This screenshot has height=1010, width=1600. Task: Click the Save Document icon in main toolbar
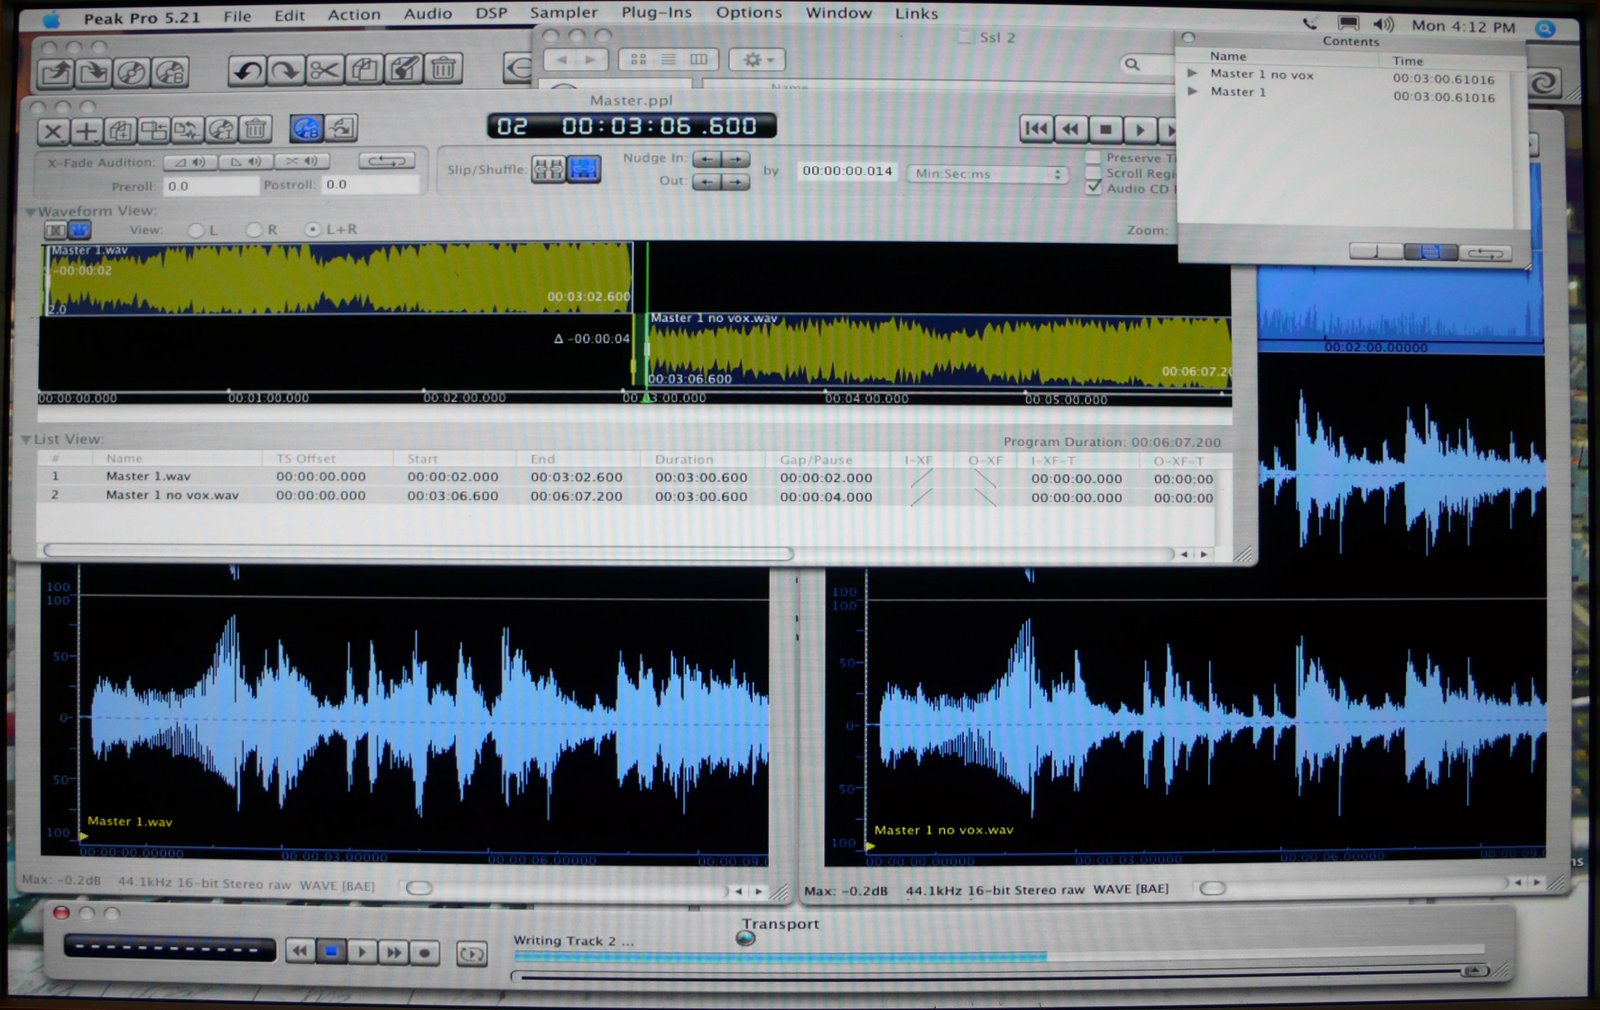tap(95, 72)
